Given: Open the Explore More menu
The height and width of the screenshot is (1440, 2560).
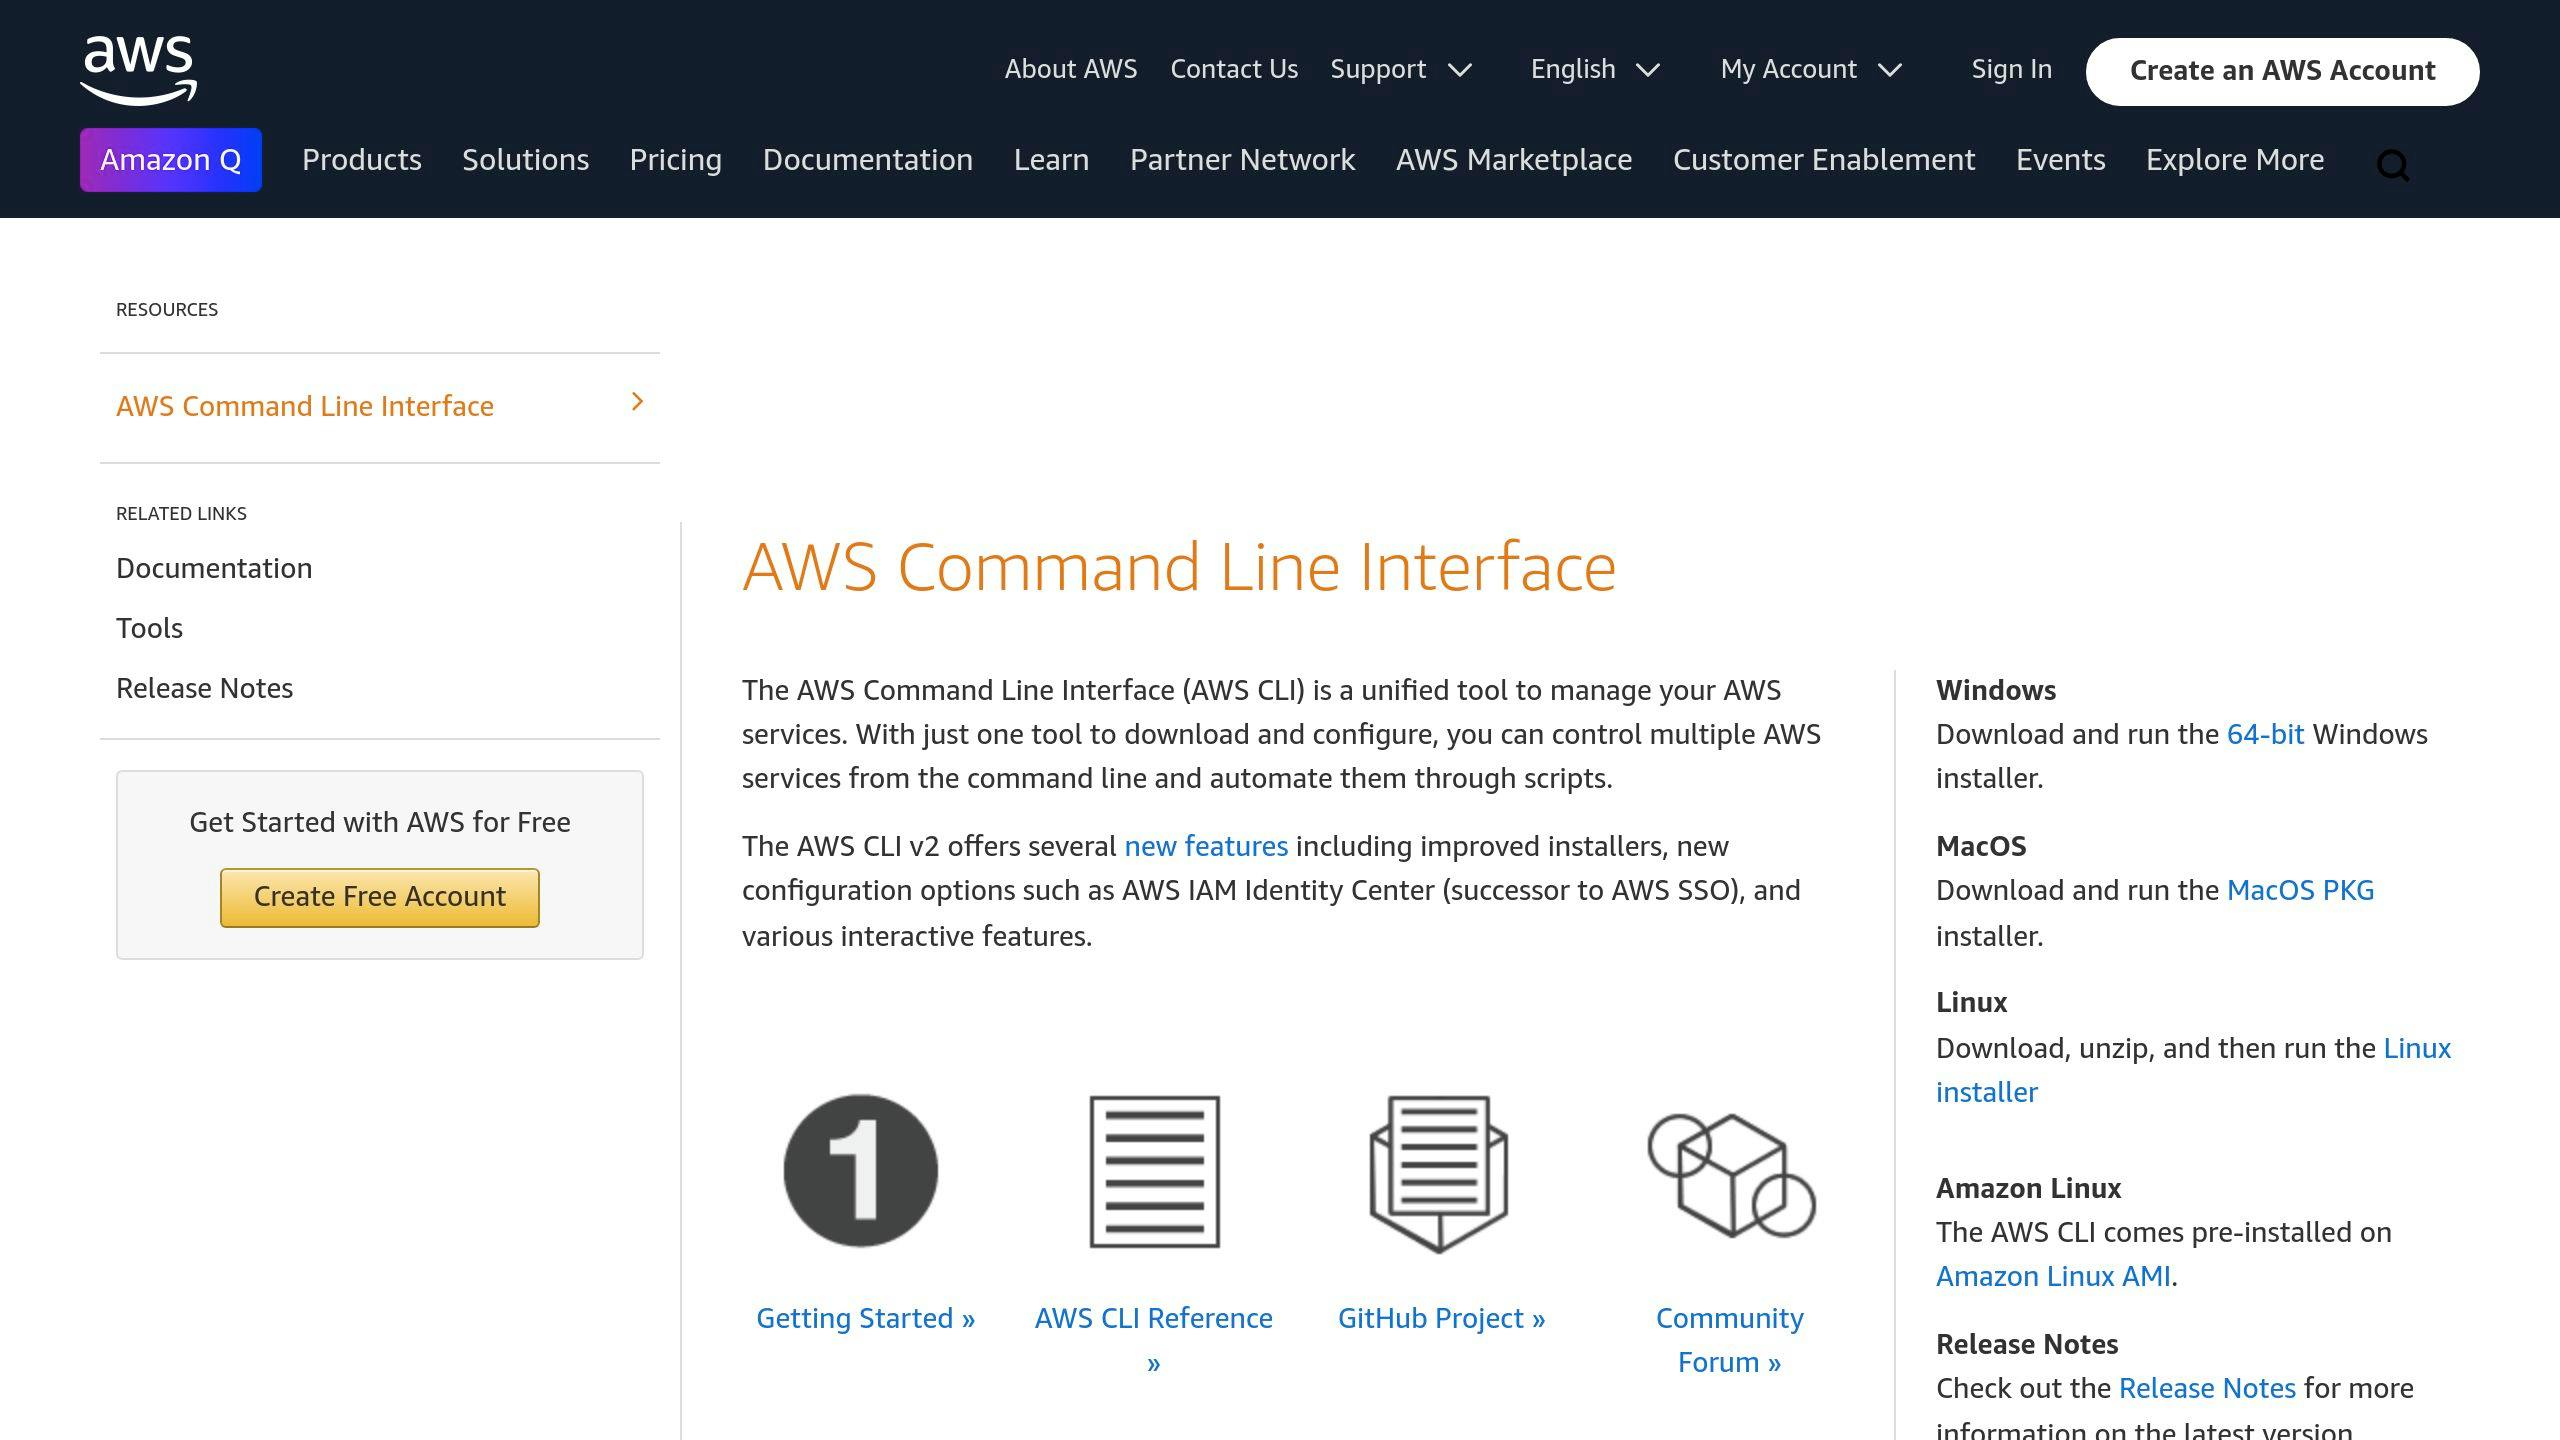Looking at the screenshot, I should [x=2235, y=160].
